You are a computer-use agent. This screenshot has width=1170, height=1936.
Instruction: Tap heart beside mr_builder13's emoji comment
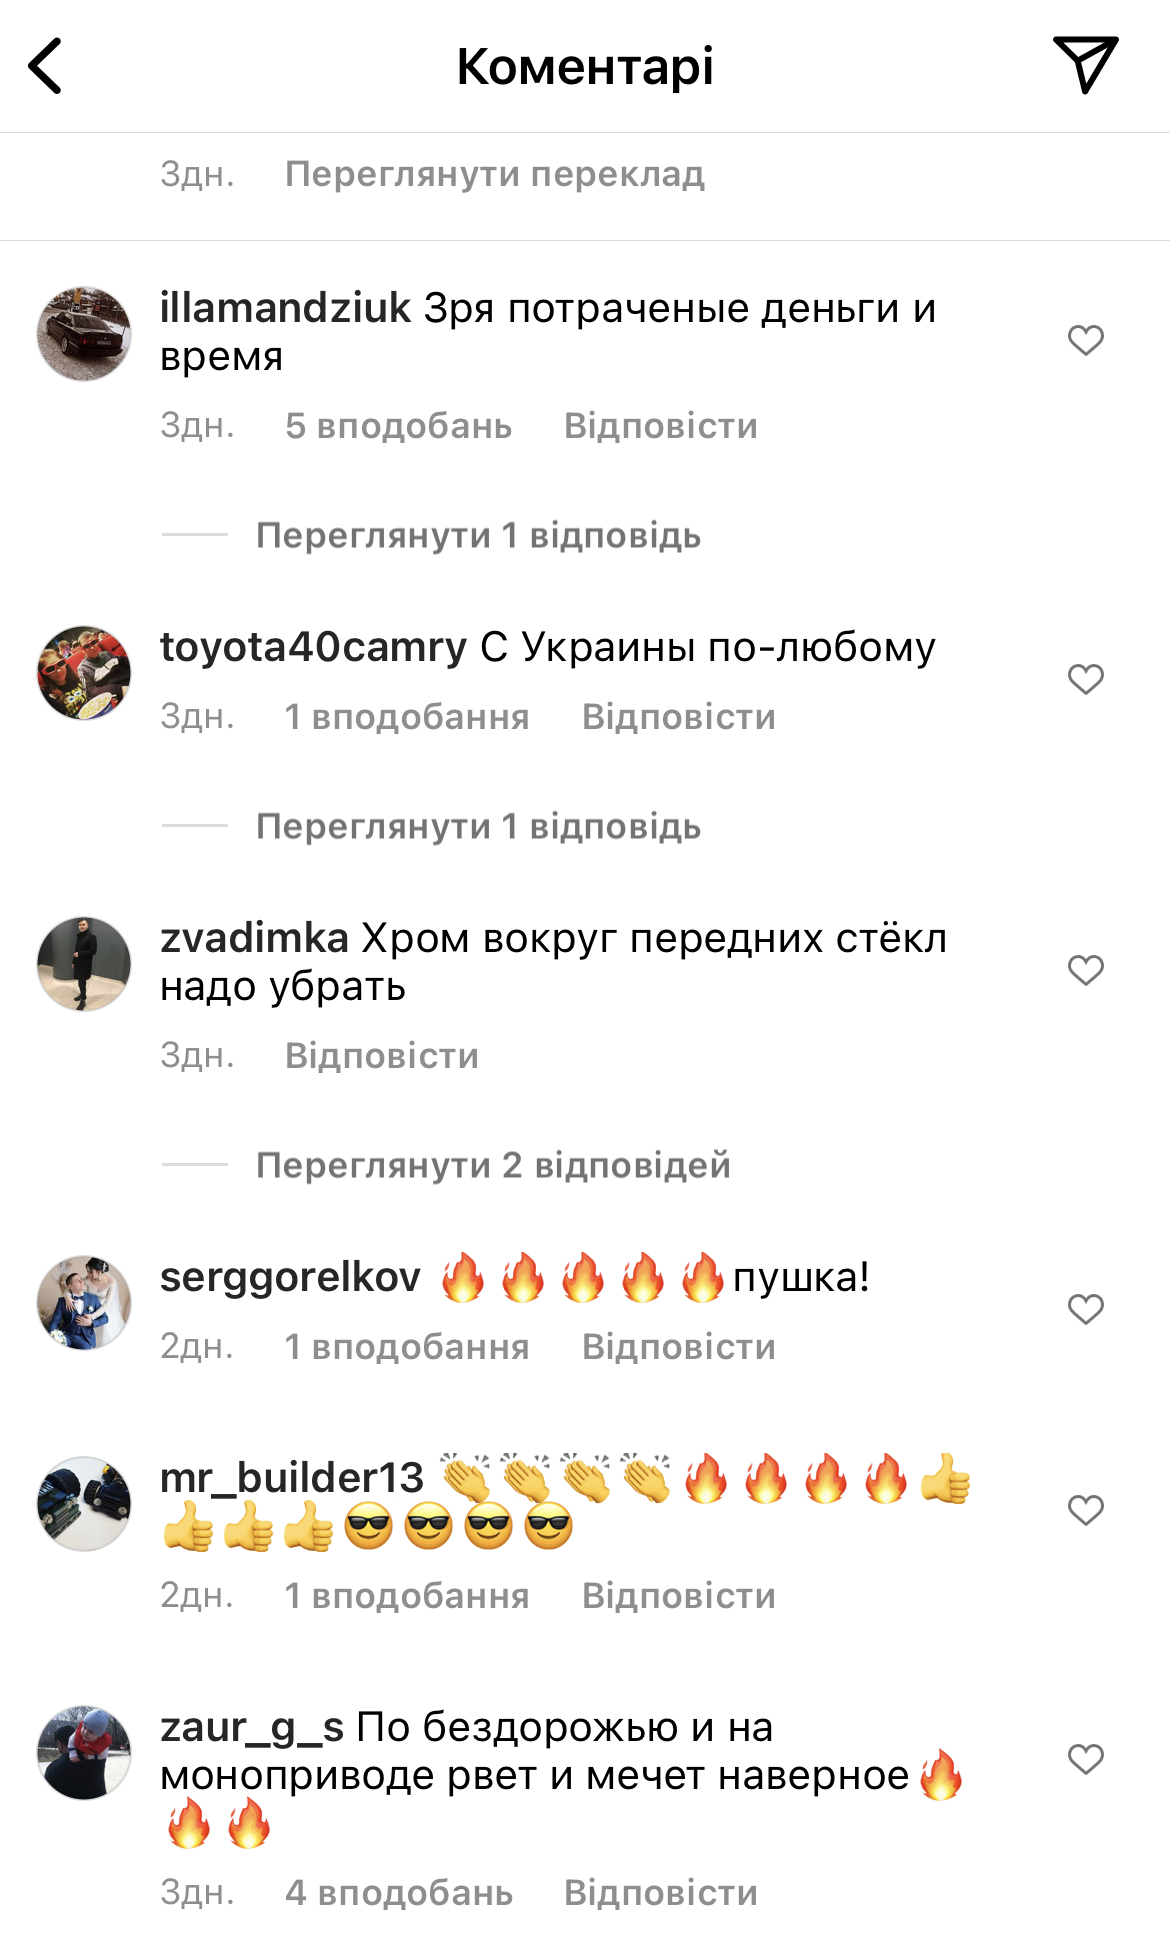coord(1085,1509)
